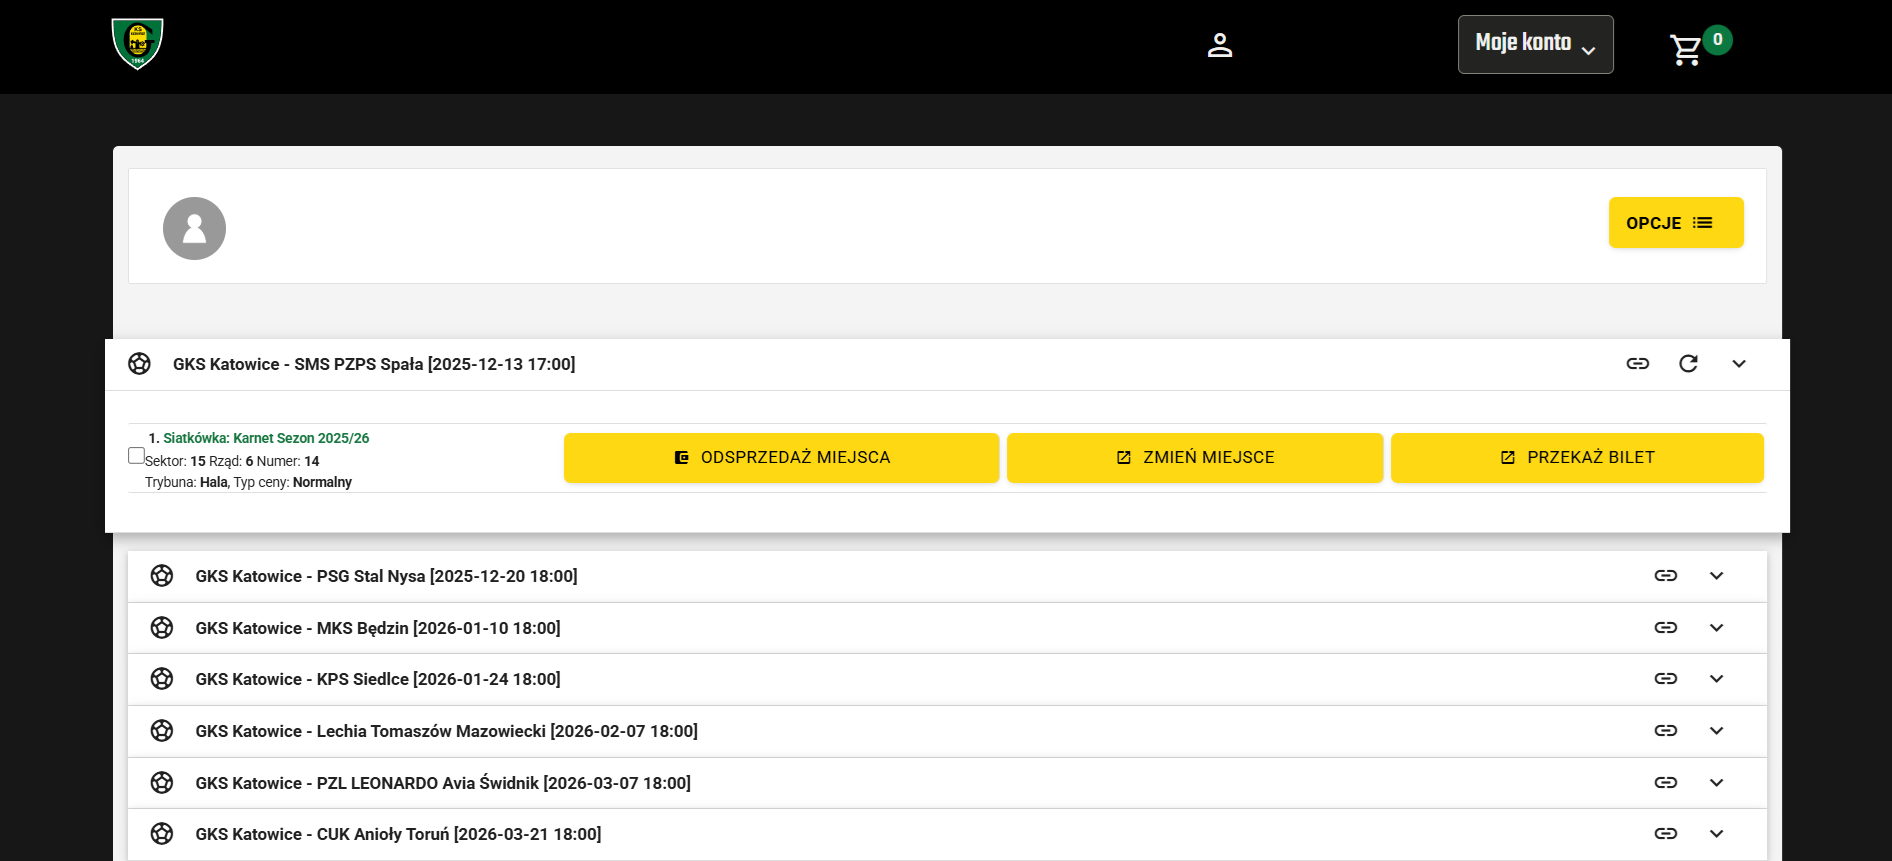Expand the CUK Anioły Toruń match row
The width and height of the screenshot is (1892, 861).
1716,834
